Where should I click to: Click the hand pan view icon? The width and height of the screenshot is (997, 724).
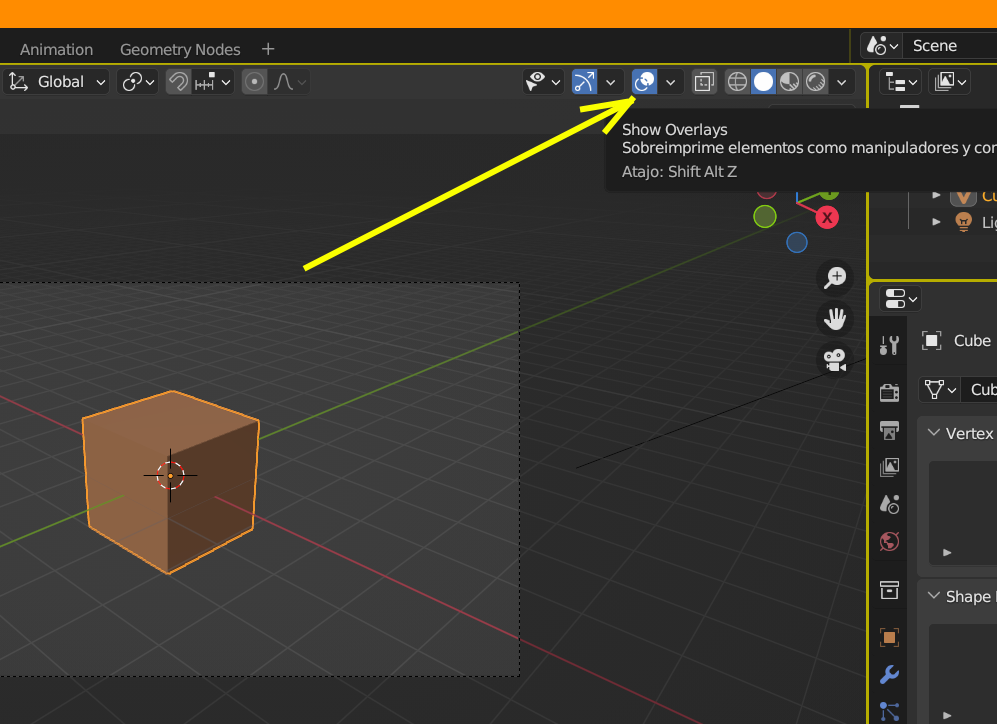pos(834,319)
